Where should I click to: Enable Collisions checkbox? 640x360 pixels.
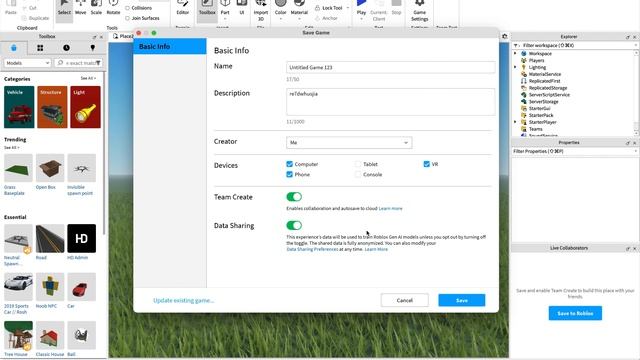click(127, 8)
